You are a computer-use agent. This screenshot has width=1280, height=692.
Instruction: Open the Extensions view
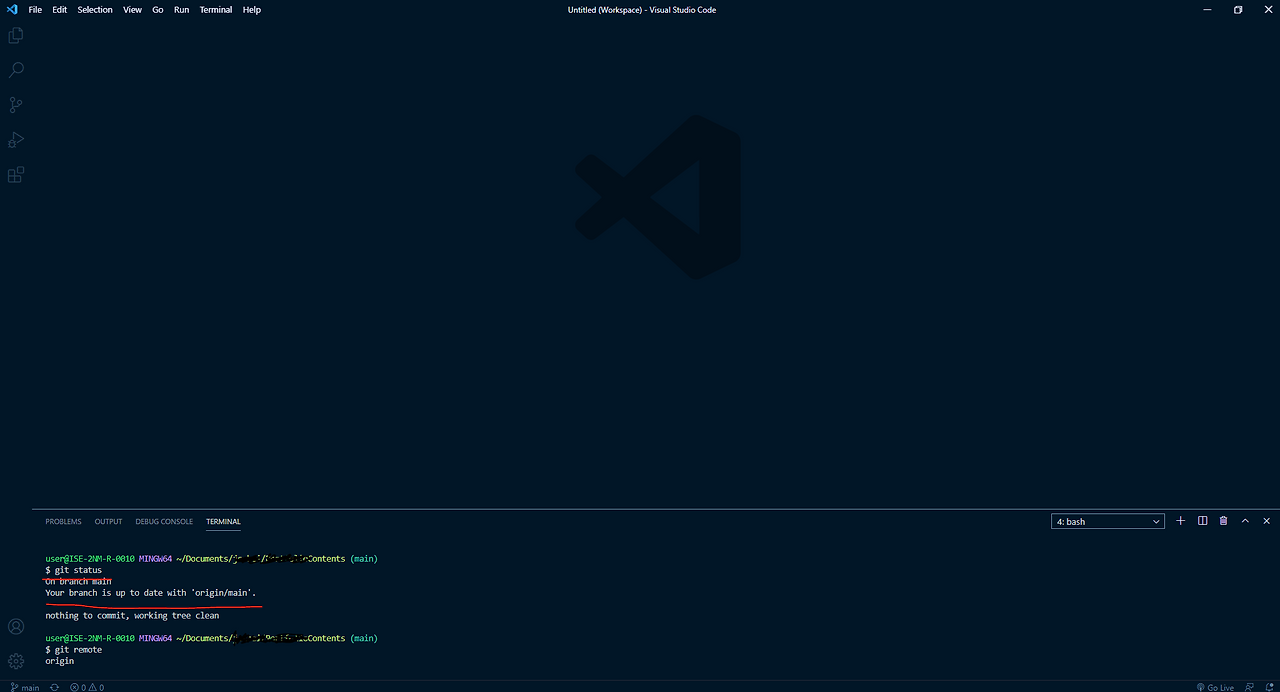point(15,174)
